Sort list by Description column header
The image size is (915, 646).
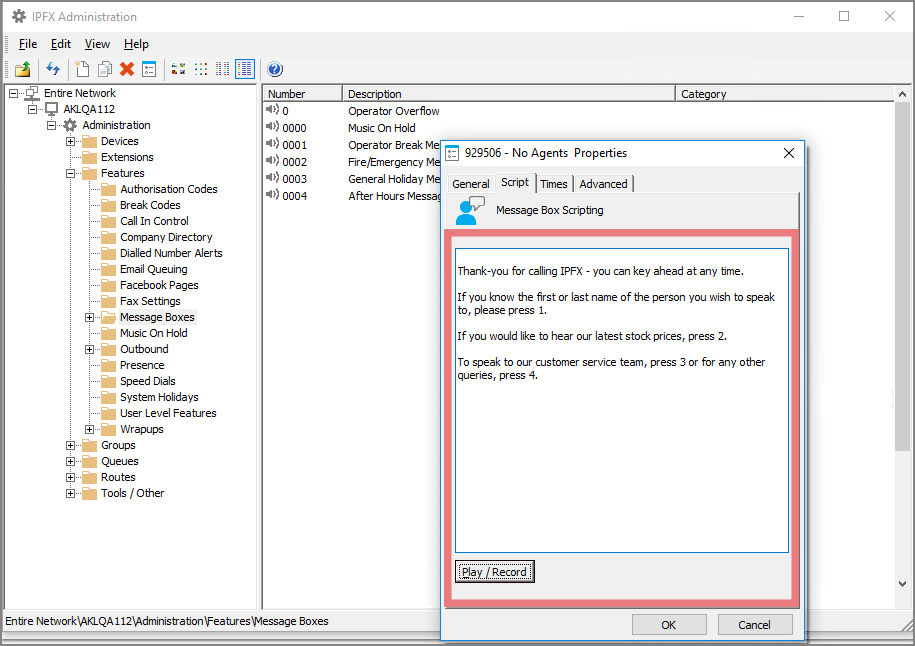[508, 94]
